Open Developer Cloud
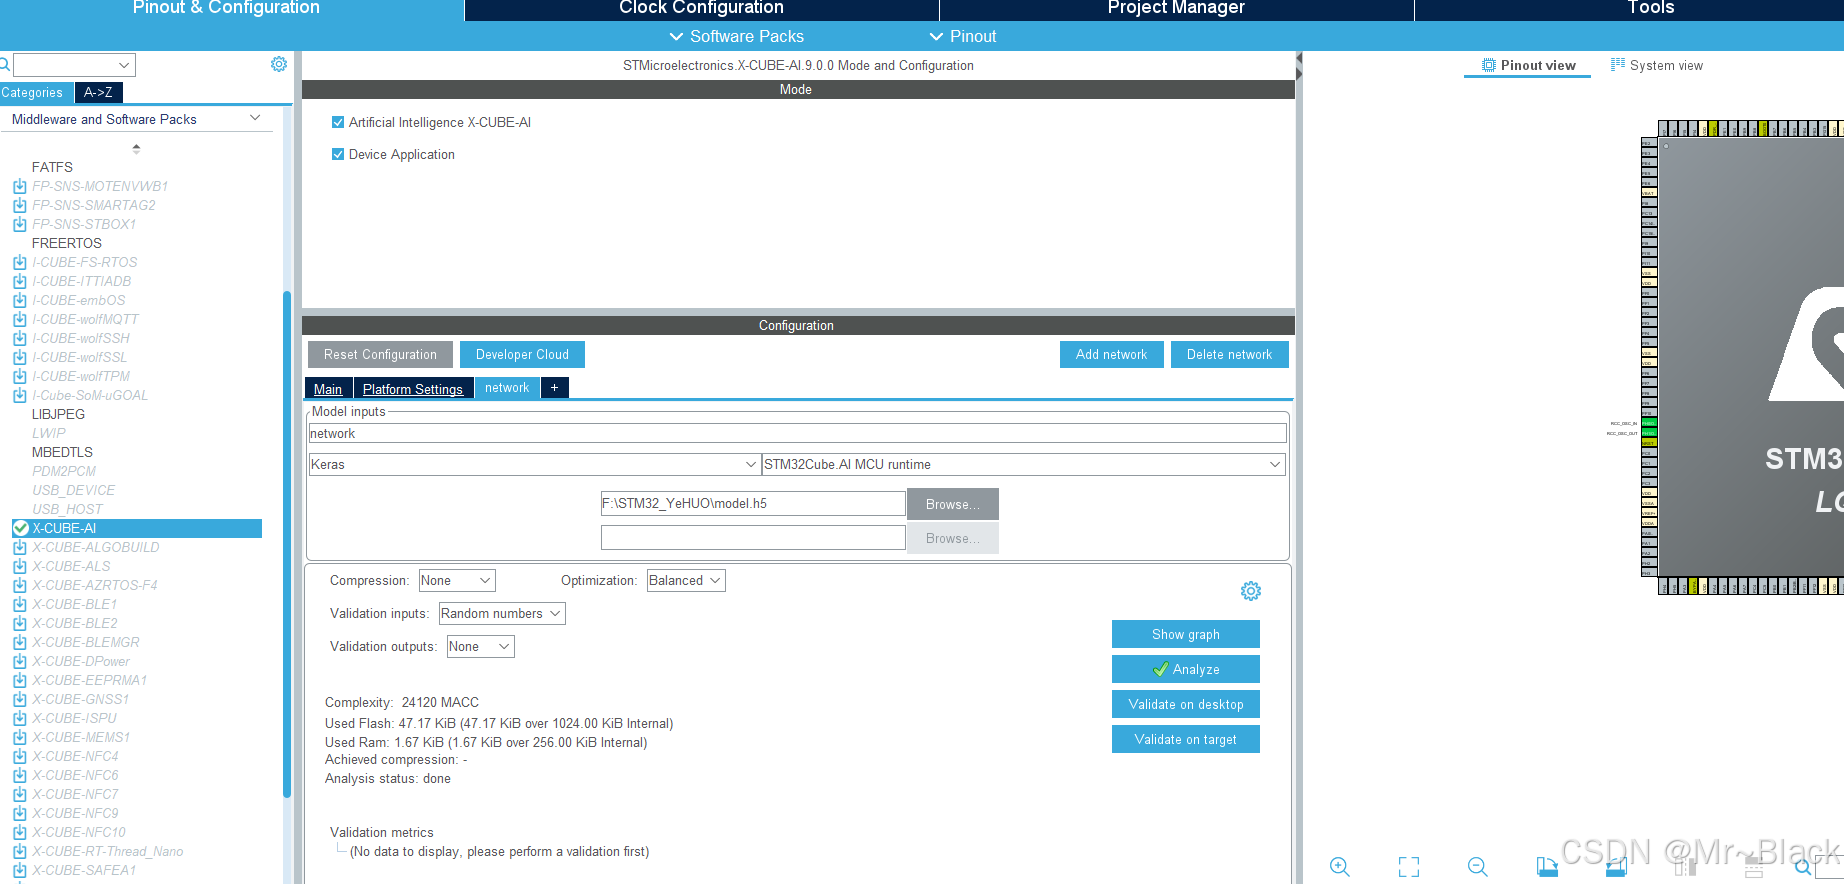Image resolution: width=1844 pixels, height=884 pixels. (522, 354)
